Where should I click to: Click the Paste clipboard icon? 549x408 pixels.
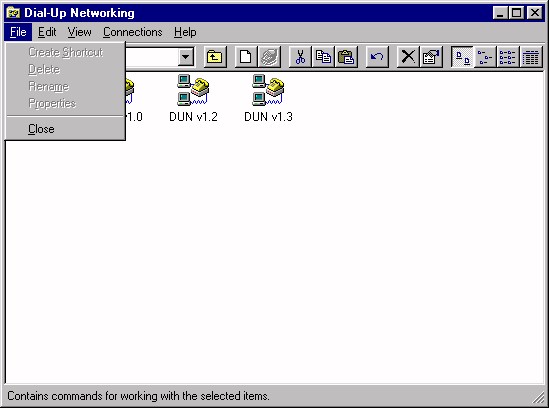346,57
